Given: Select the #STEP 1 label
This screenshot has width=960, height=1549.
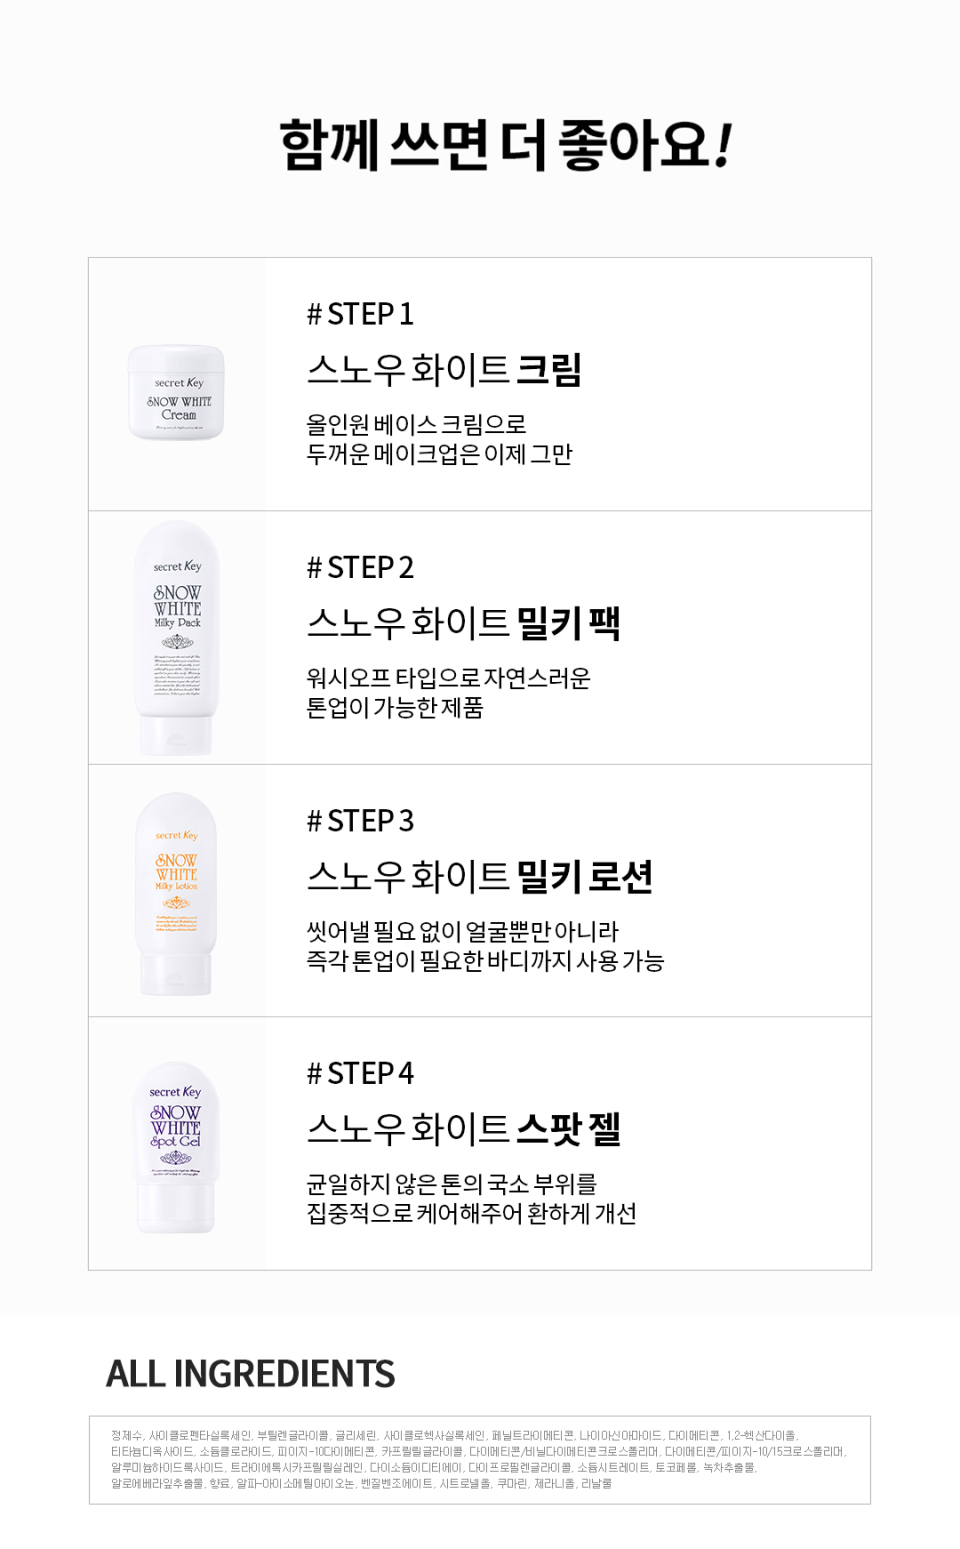Looking at the screenshot, I should click(360, 314).
